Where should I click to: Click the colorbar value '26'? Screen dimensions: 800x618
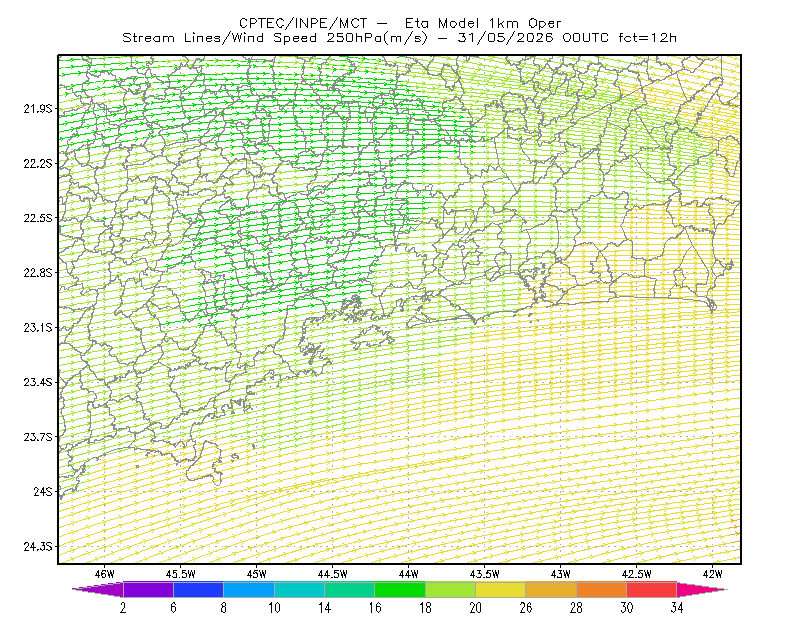526,608
